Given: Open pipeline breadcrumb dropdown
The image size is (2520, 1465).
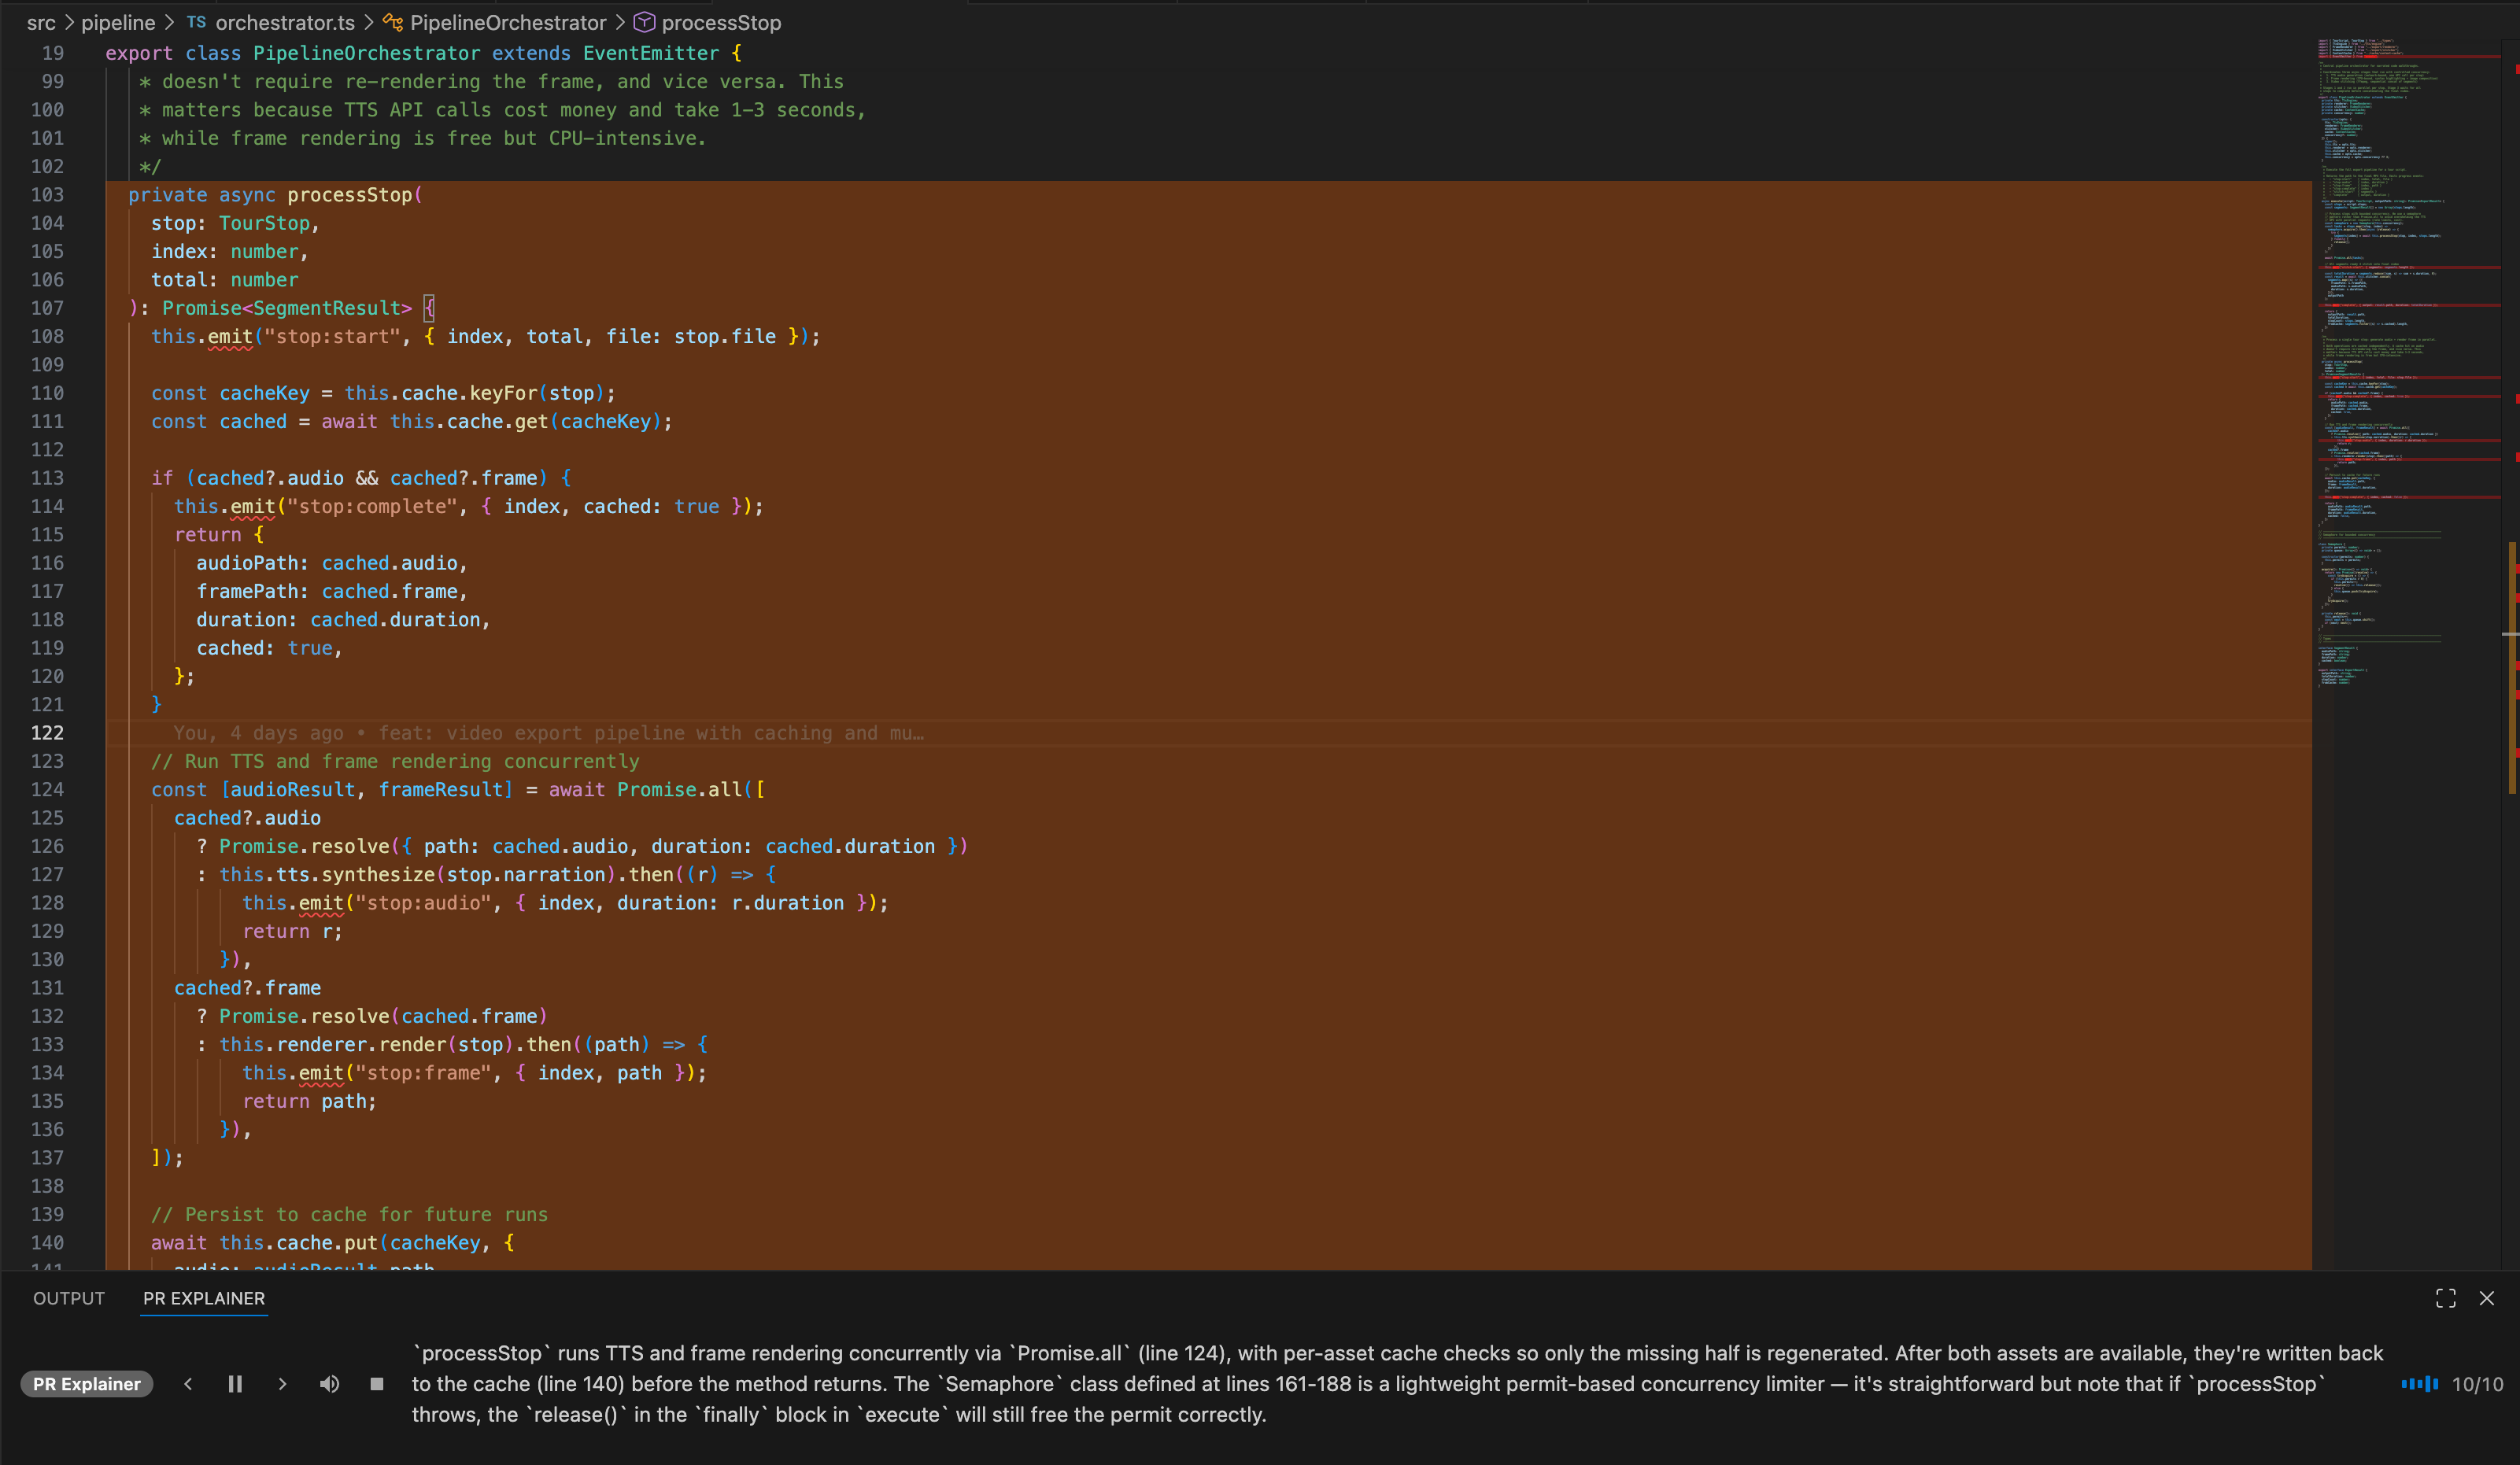Looking at the screenshot, I should click(118, 22).
